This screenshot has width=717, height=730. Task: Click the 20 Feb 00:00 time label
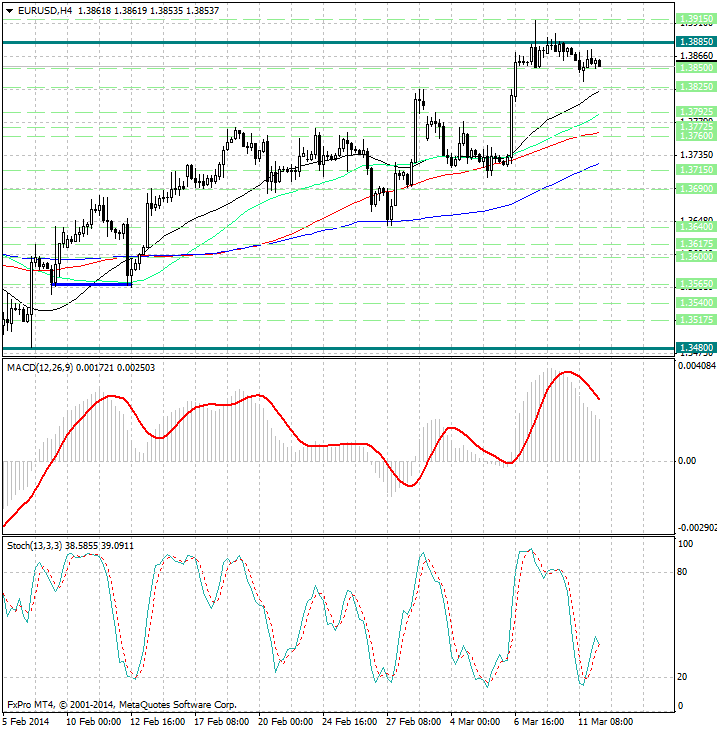click(285, 722)
